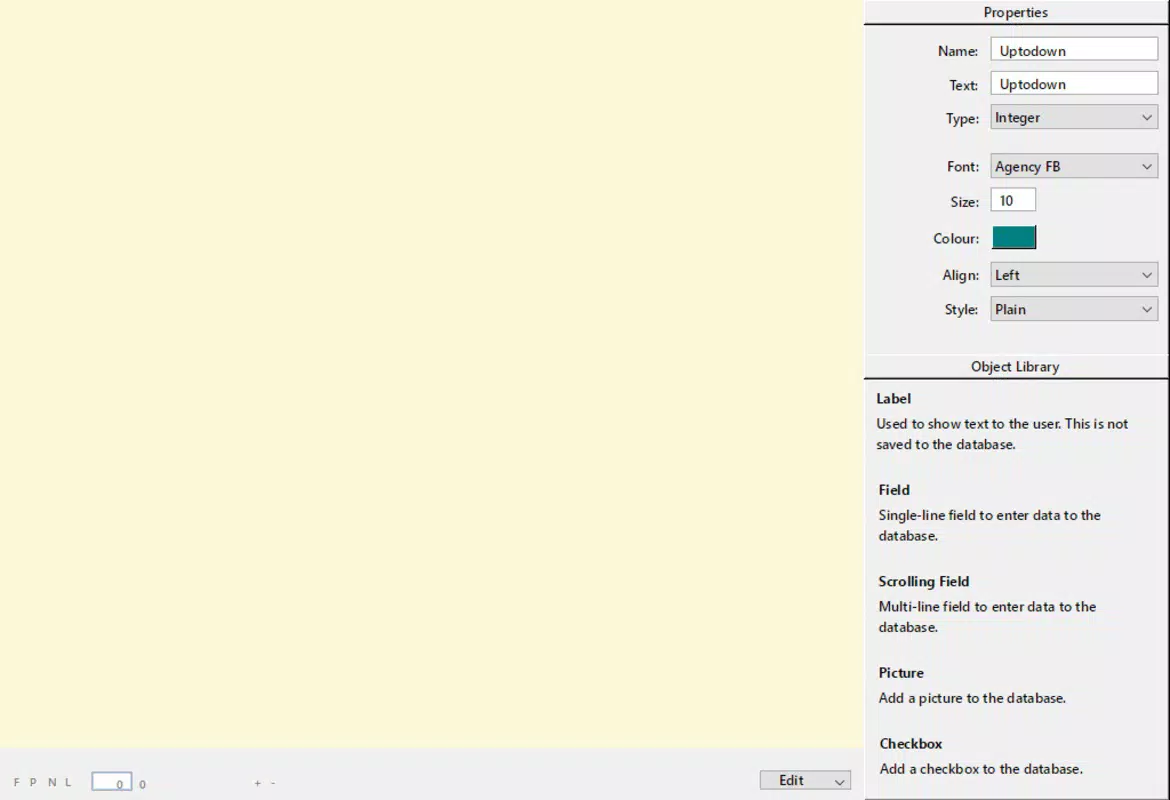Screen dimensions: 1170x800
Task: Open the teal Colour swatch
Action: 1013,237
